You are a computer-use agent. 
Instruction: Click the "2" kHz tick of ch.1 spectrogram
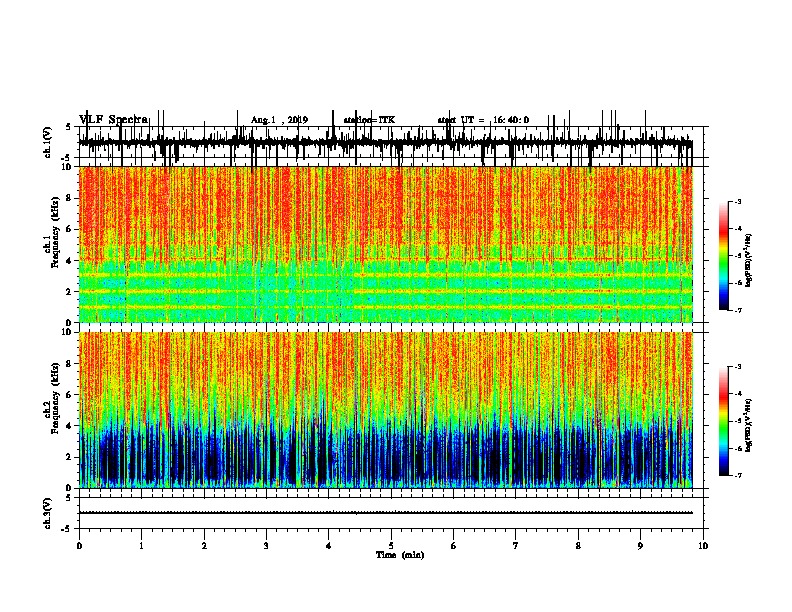[70, 291]
